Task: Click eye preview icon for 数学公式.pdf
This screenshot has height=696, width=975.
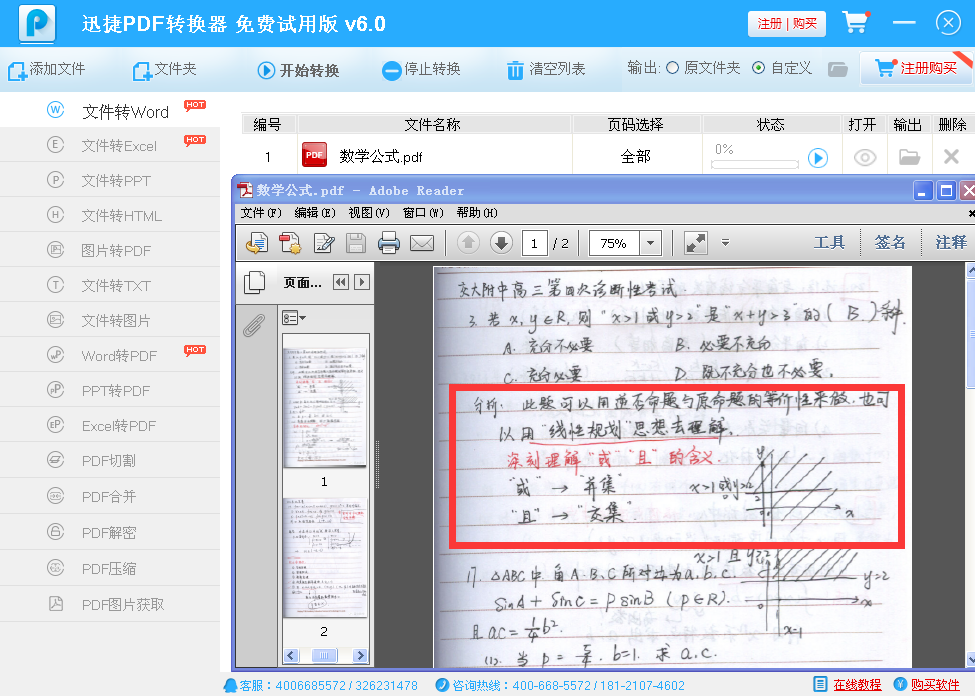Action: [x=865, y=157]
